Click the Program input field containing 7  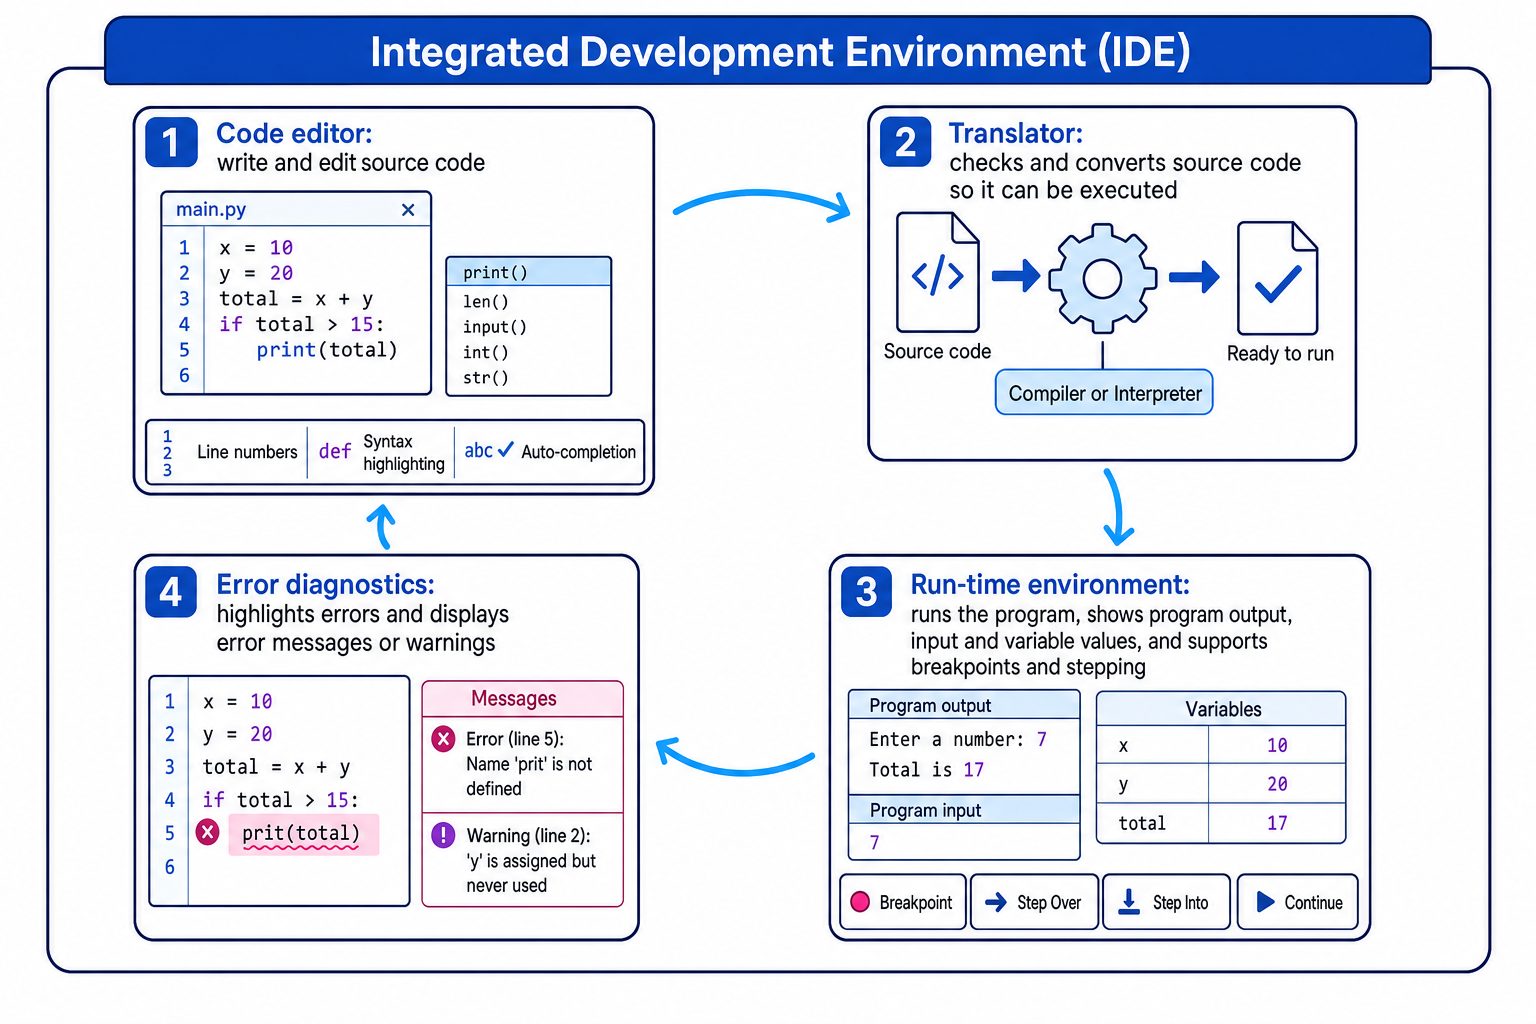(x=964, y=842)
